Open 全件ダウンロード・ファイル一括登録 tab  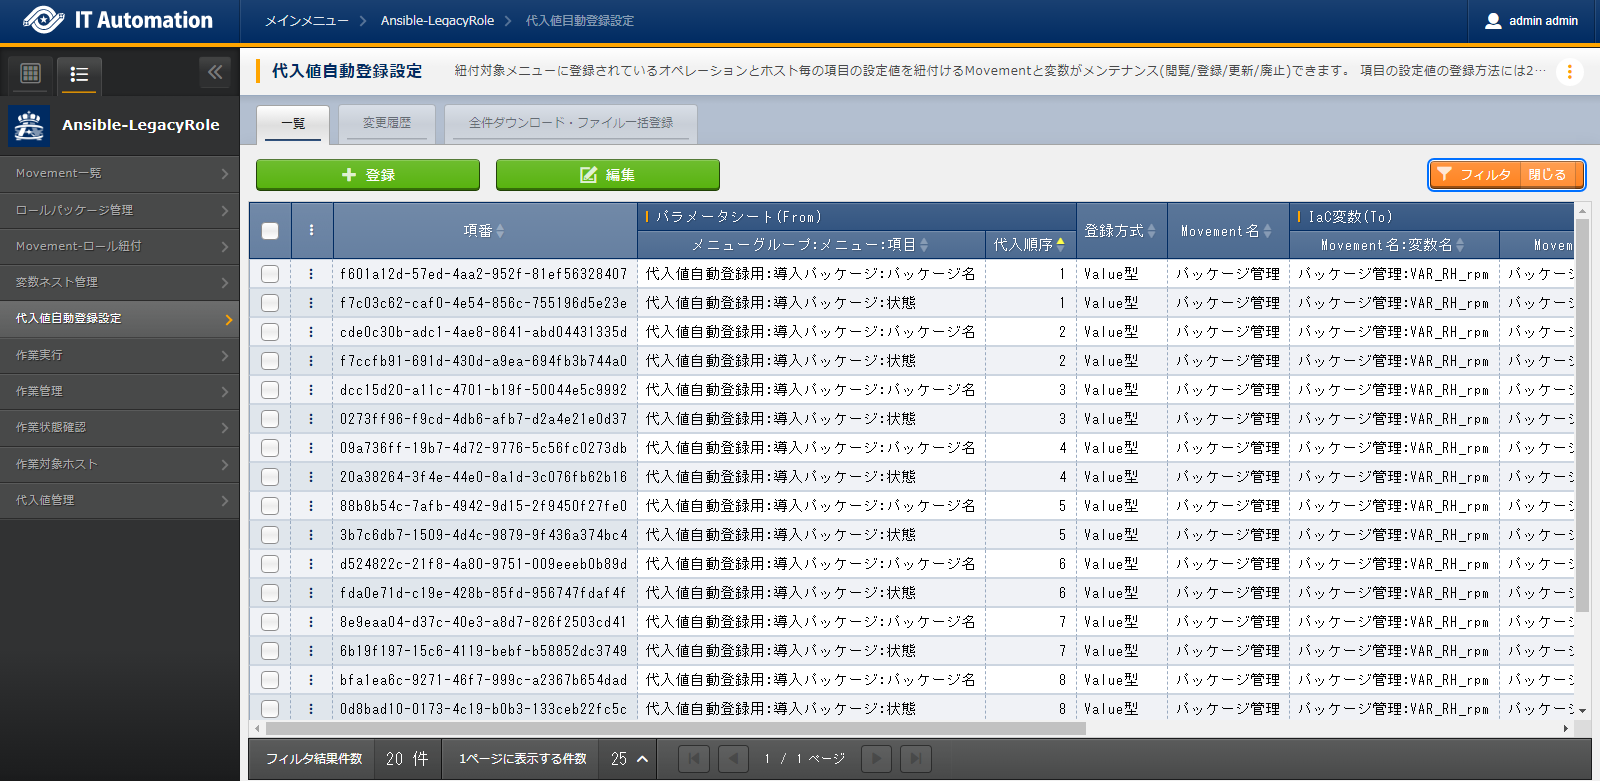pyautogui.click(x=570, y=123)
